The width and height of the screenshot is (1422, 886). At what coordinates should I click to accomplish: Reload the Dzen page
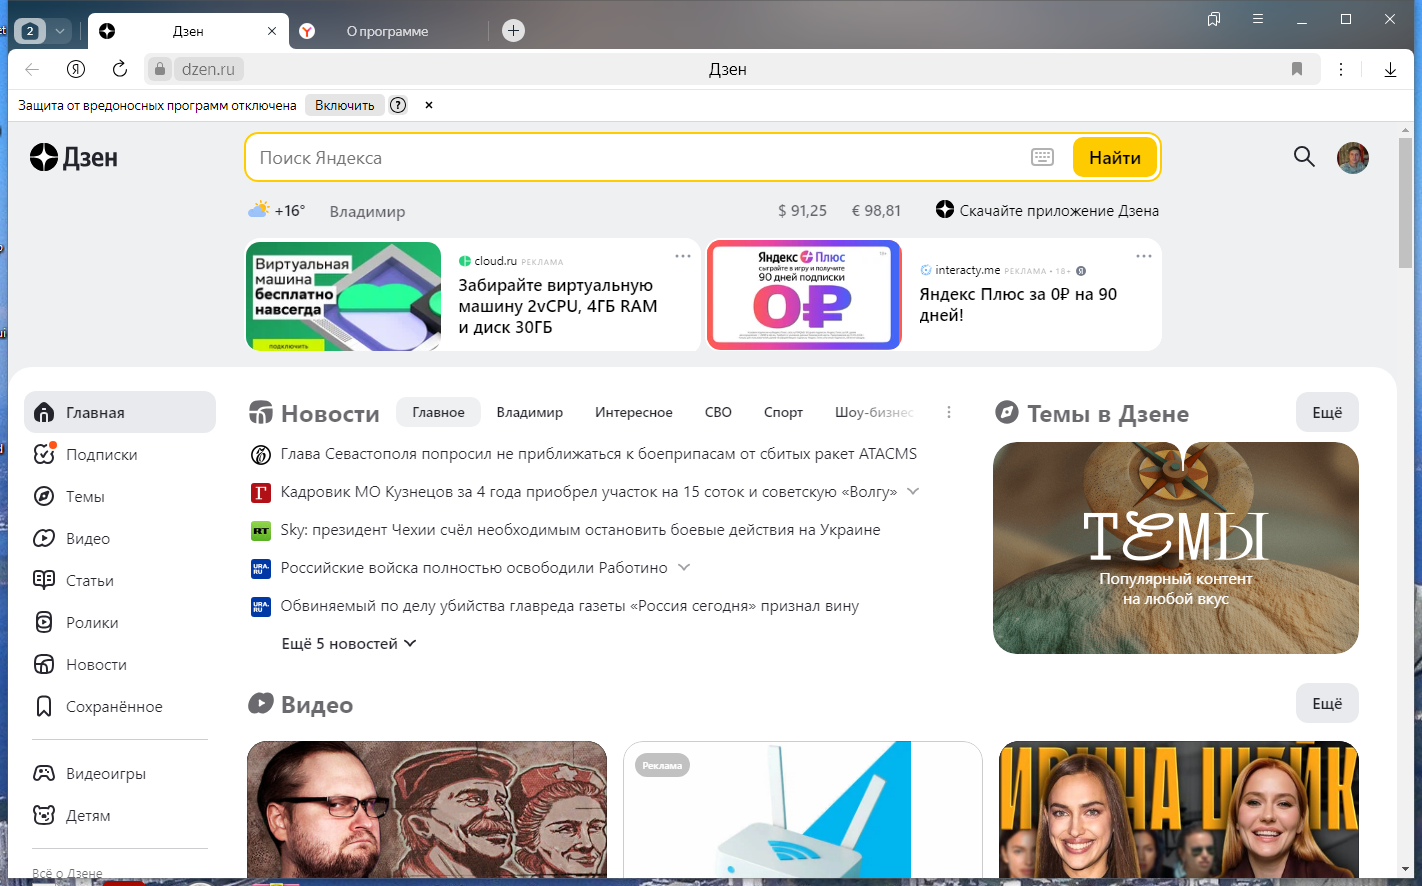(x=120, y=69)
